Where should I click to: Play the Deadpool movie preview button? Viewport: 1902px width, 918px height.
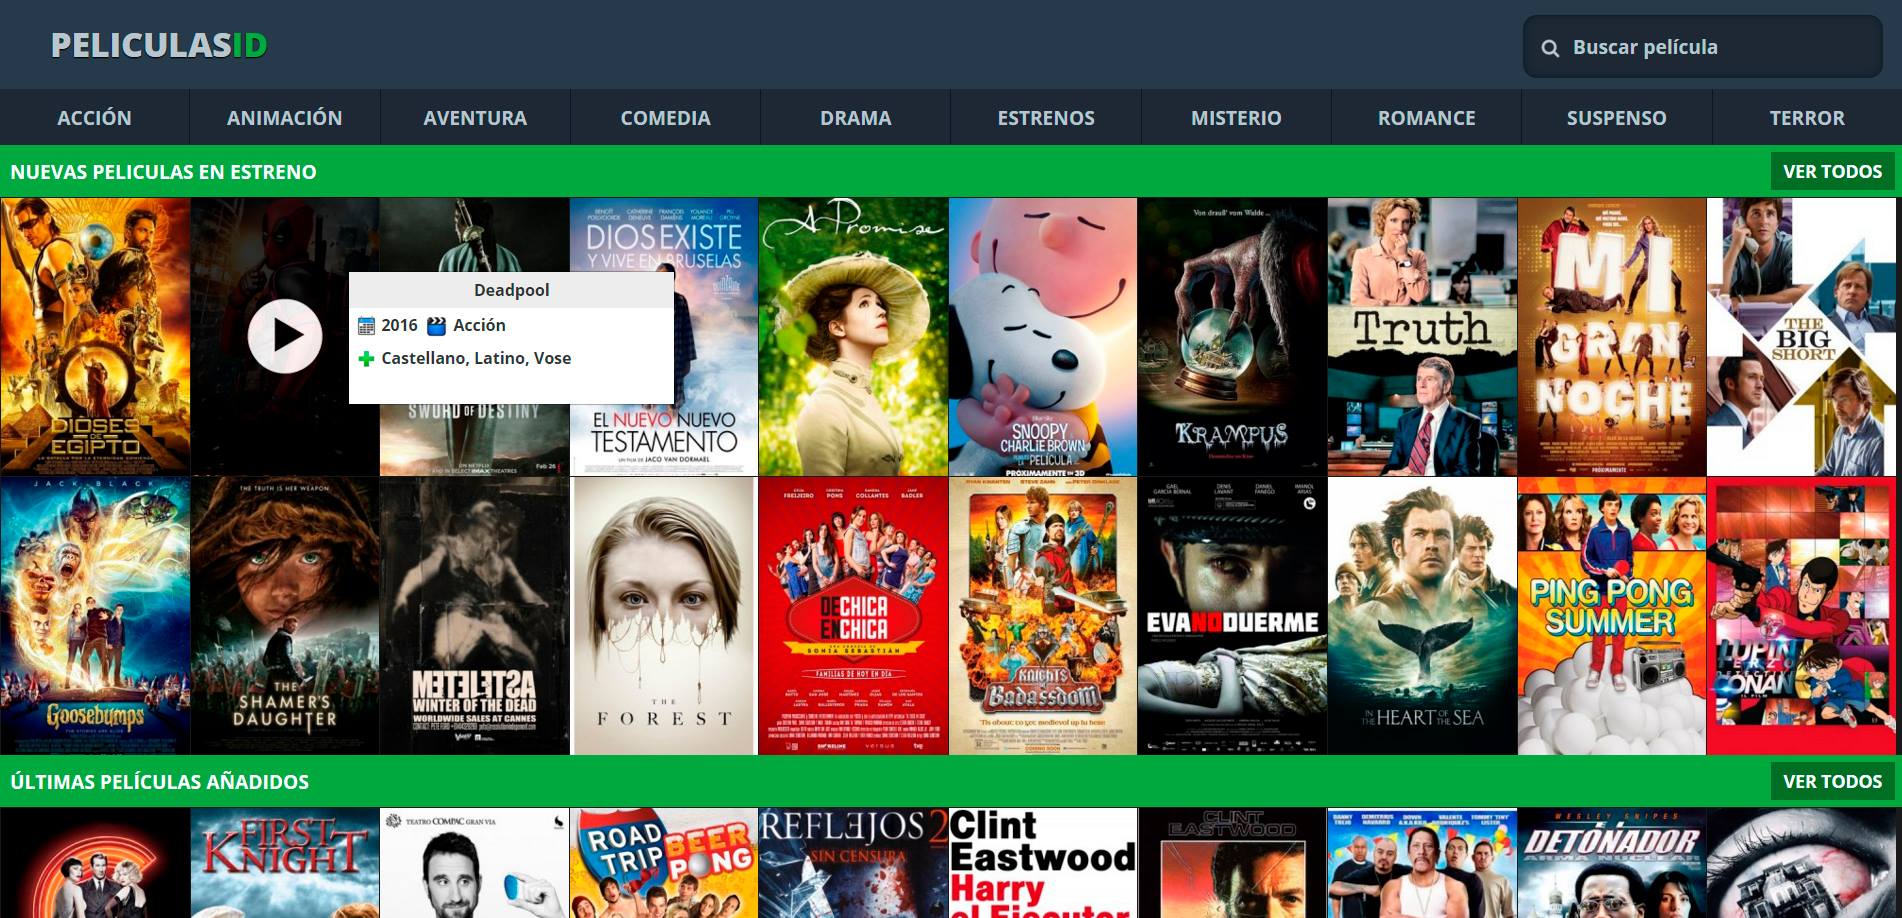point(285,336)
